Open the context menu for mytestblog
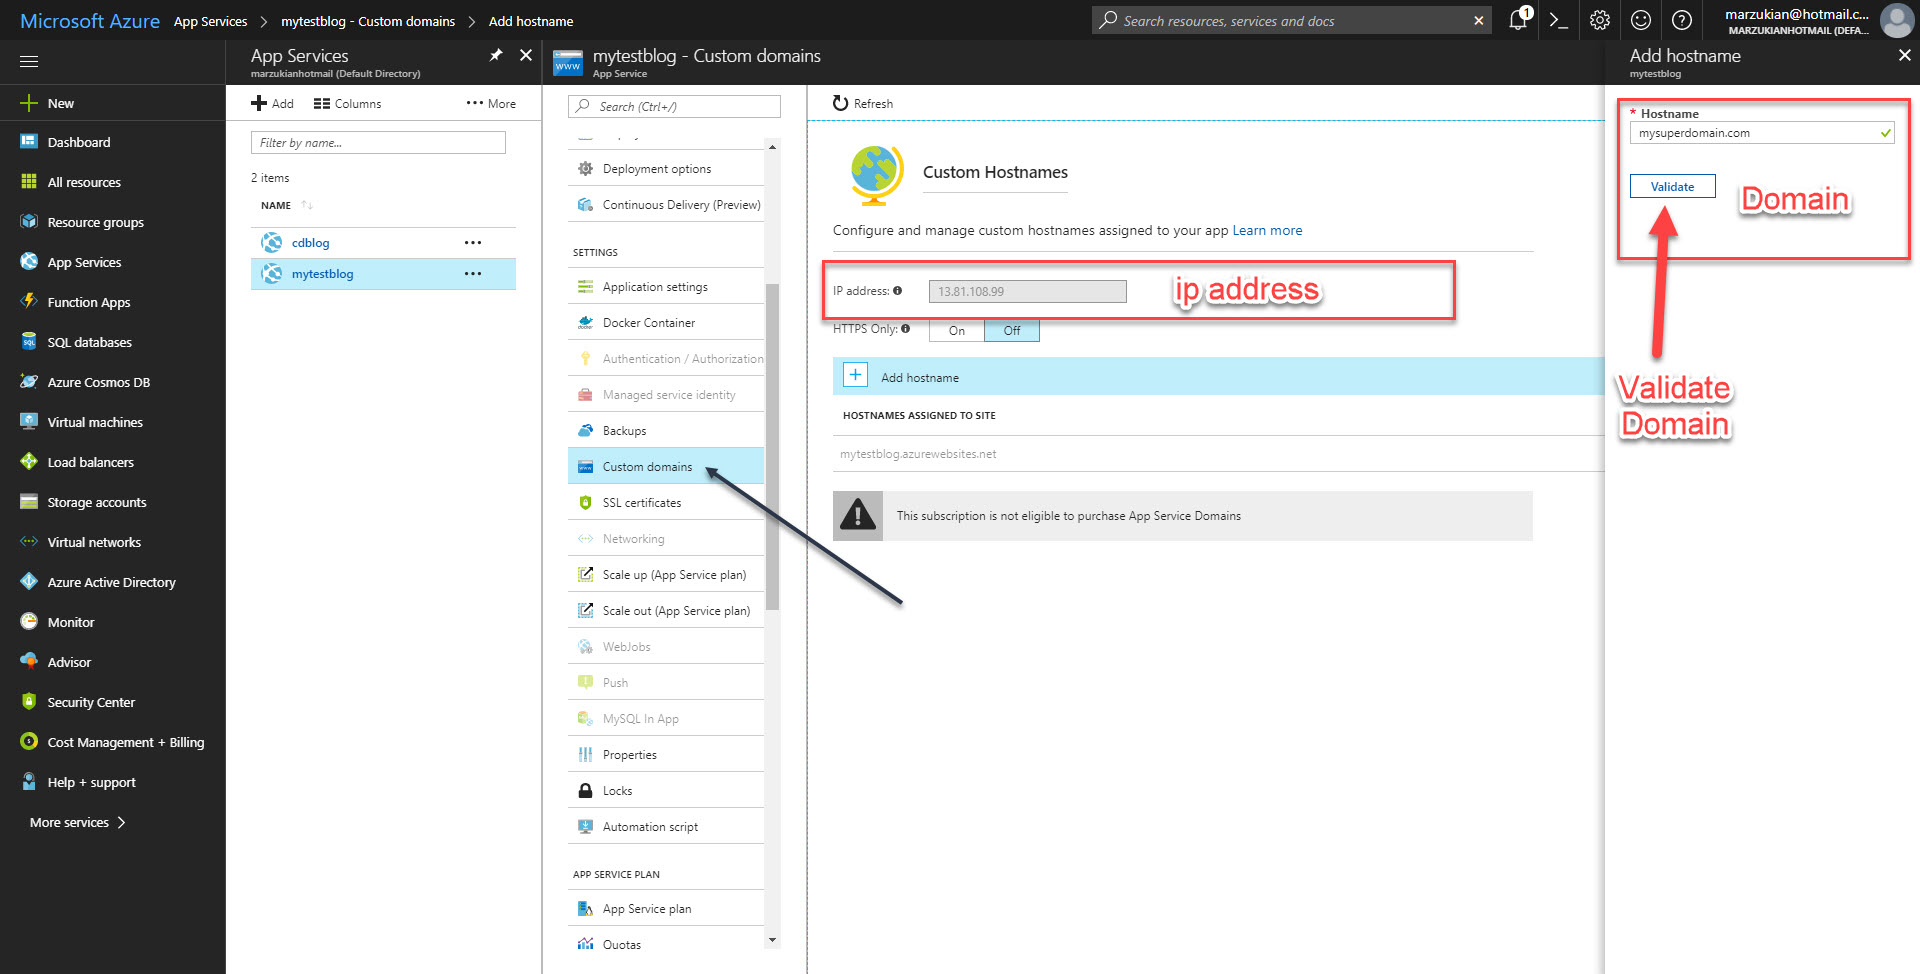The width and height of the screenshot is (1920, 974). click(473, 273)
